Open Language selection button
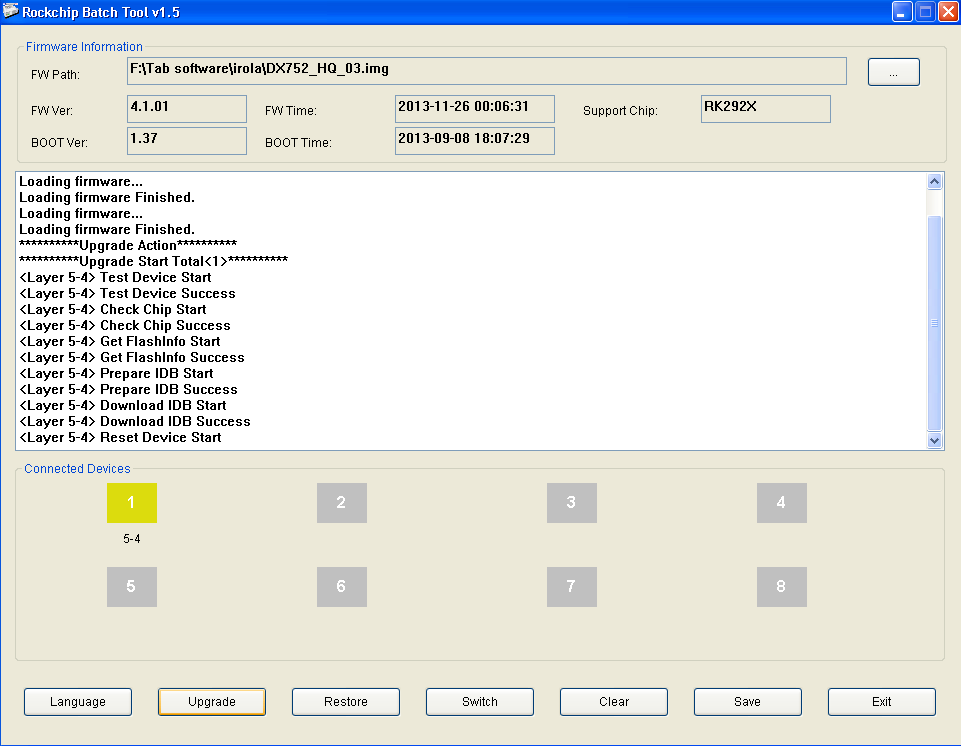961x746 pixels. 78,702
